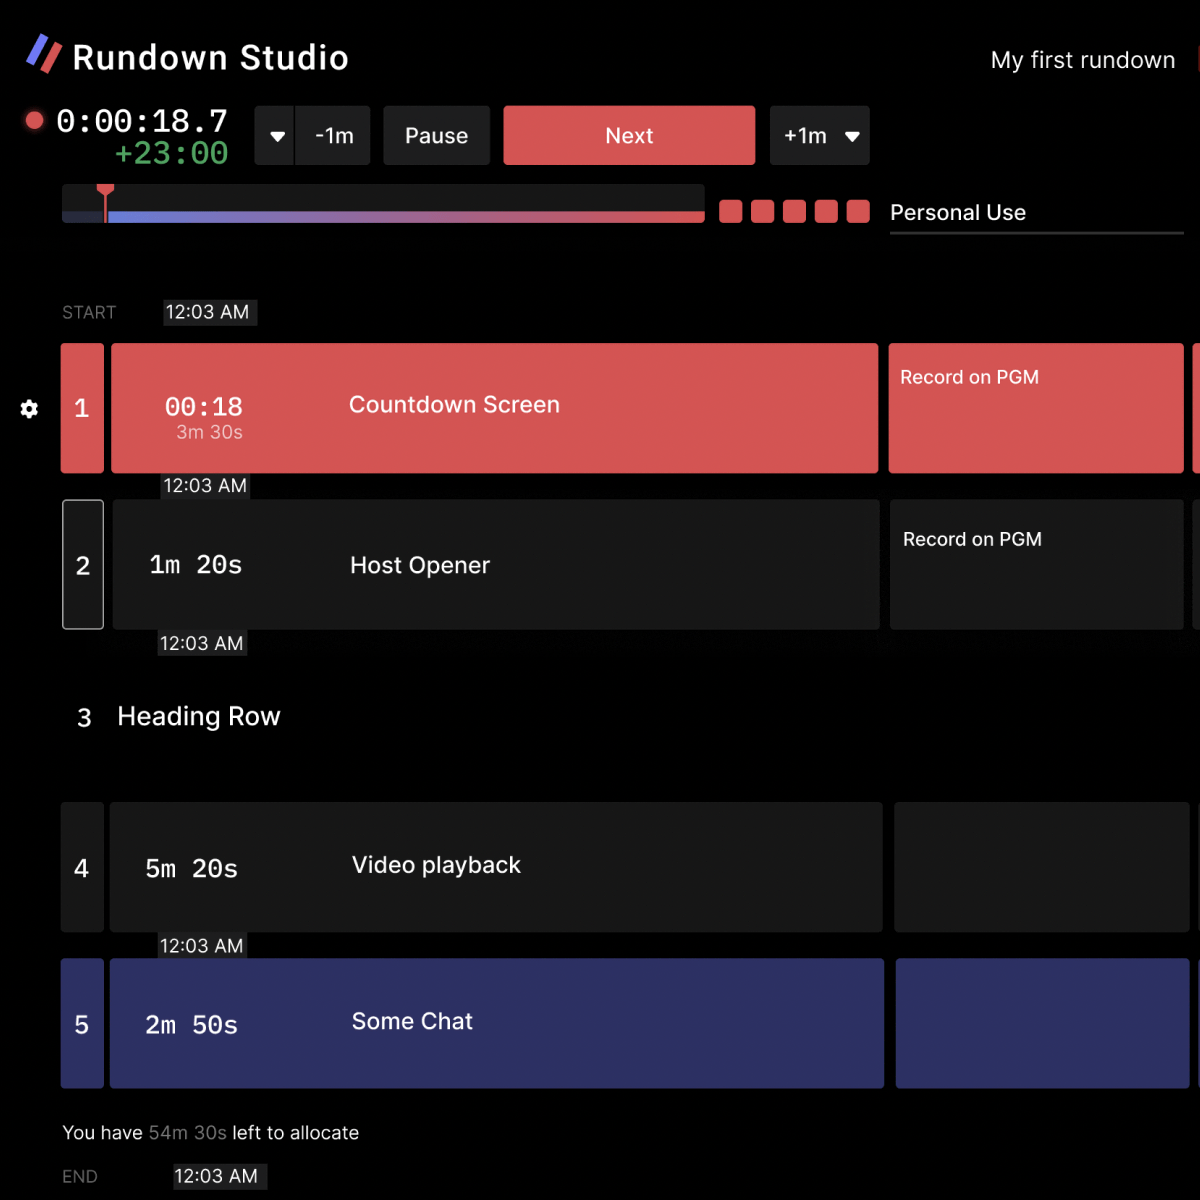Activate row 5 for Some Chat
The width and height of the screenshot is (1200, 1200).
tap(83, 1023)
